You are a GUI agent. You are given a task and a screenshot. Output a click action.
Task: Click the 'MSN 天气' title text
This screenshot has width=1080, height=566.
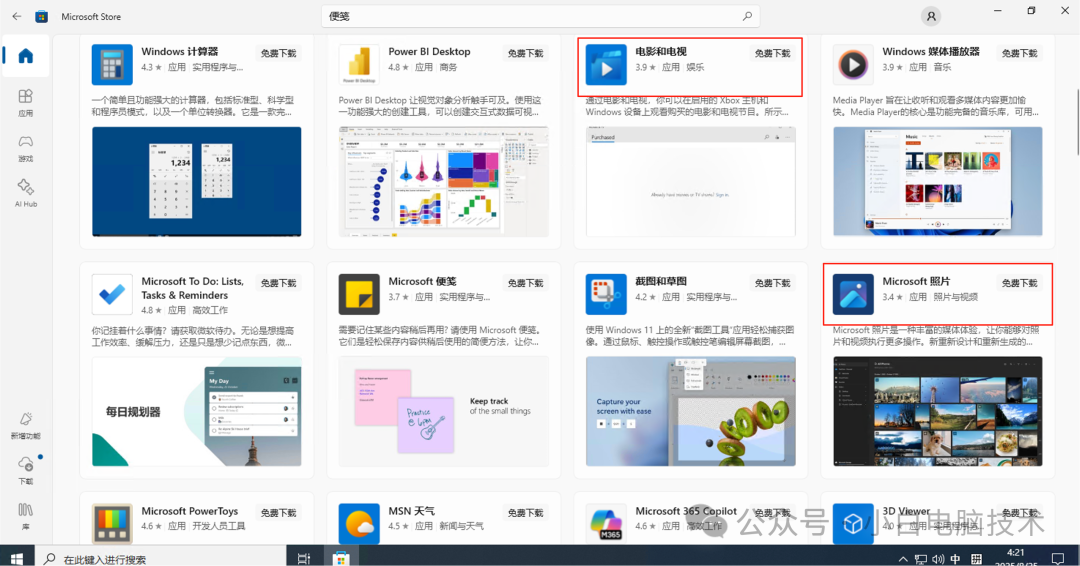click(x=411, y=512)
